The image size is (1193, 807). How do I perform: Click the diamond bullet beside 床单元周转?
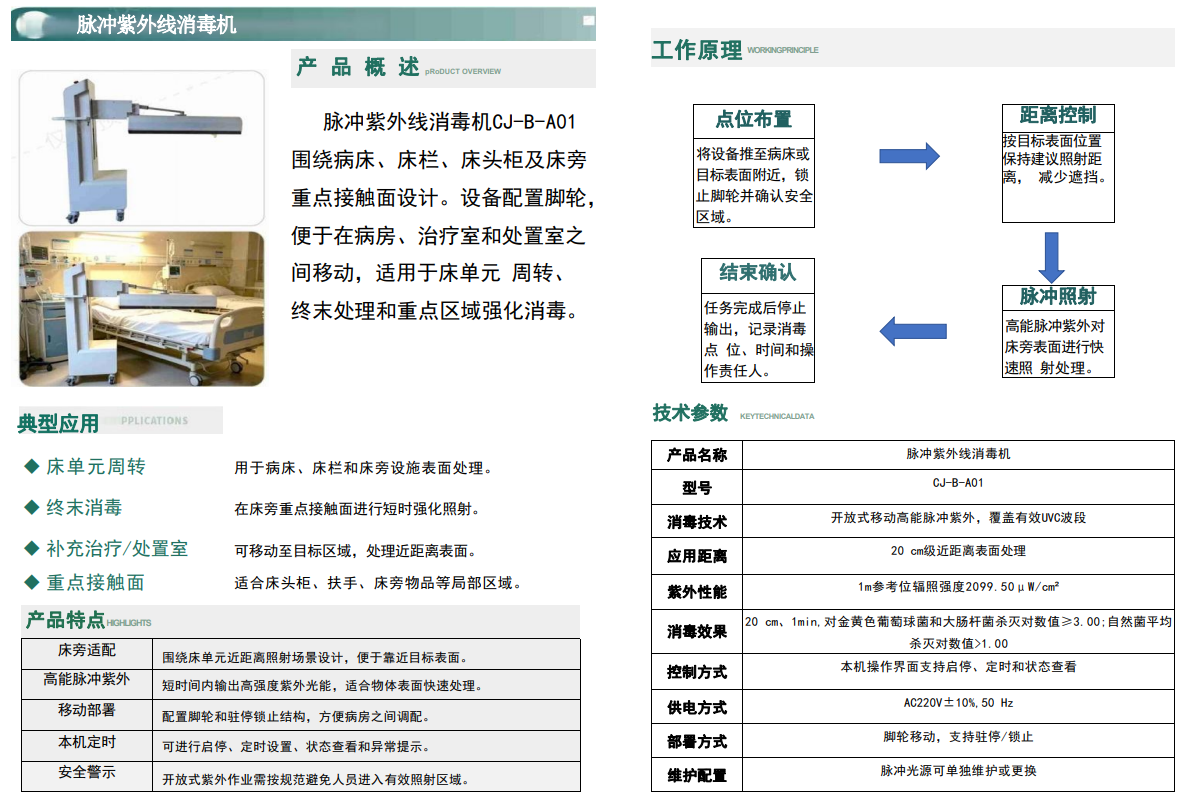32,466
